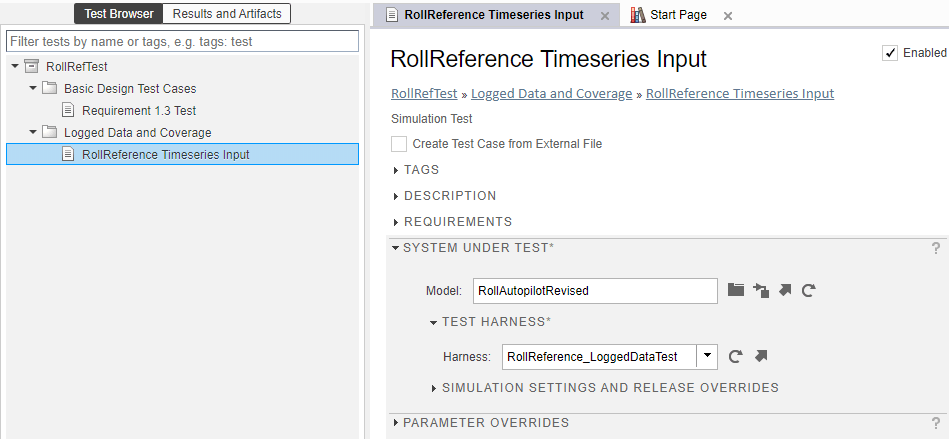Expand Simulation Settings and Release Overrides
The height and width of the screenshot is (439, 949).
[x=609, y=388]
